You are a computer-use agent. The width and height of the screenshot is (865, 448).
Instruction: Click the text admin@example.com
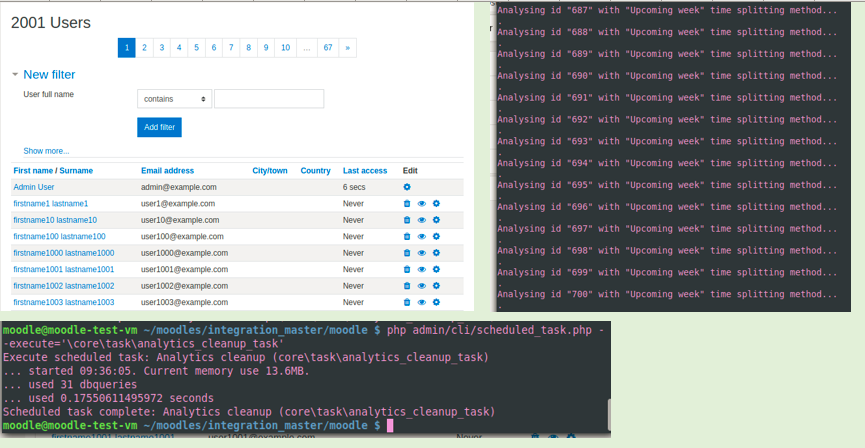pos(179,187)
